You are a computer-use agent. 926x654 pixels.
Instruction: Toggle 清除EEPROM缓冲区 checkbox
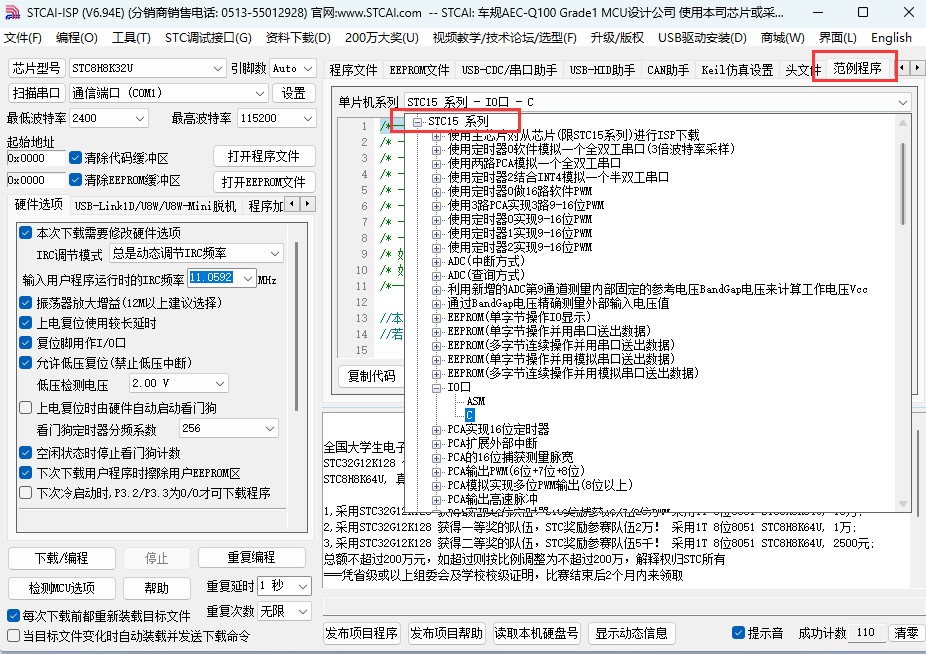coord(75,180)
